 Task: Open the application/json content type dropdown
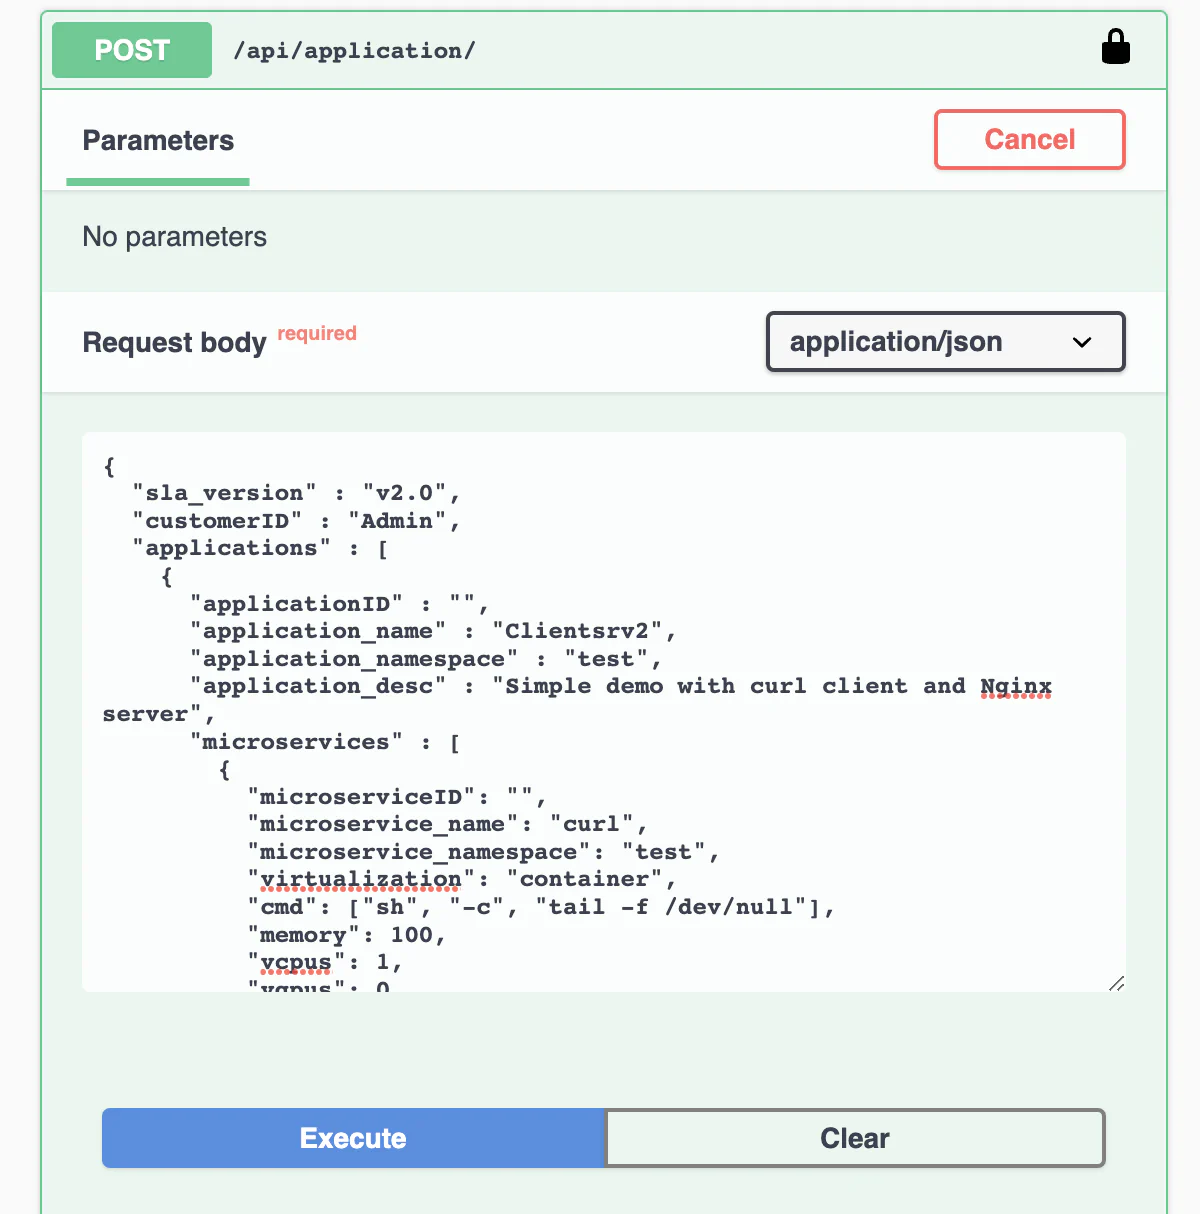[944, 342]
